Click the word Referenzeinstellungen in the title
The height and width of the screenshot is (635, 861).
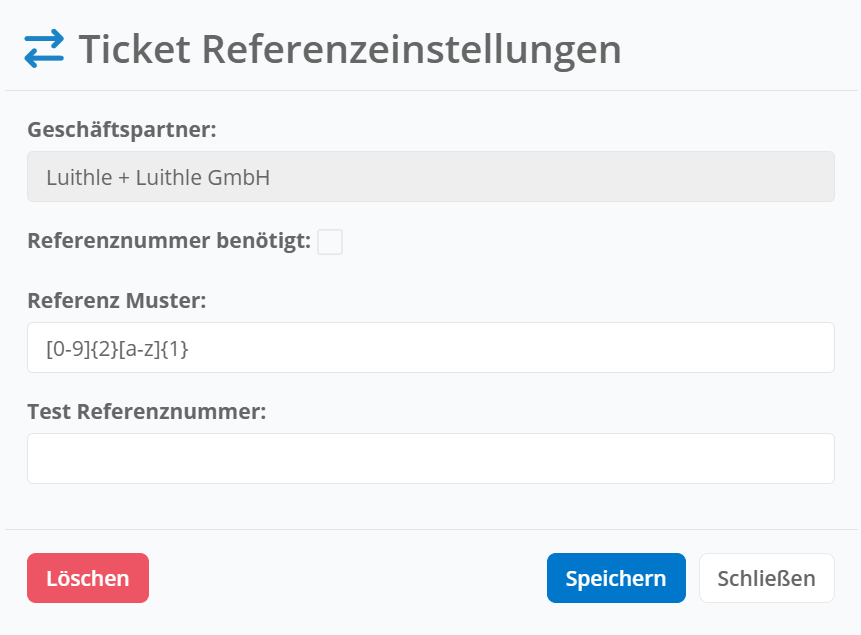(412, 51)
